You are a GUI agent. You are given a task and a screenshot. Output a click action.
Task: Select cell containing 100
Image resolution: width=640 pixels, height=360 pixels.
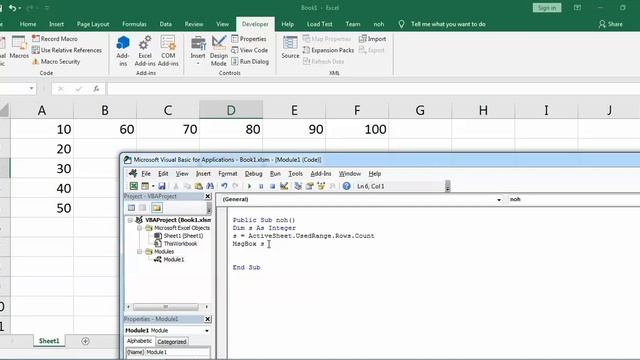357,129
